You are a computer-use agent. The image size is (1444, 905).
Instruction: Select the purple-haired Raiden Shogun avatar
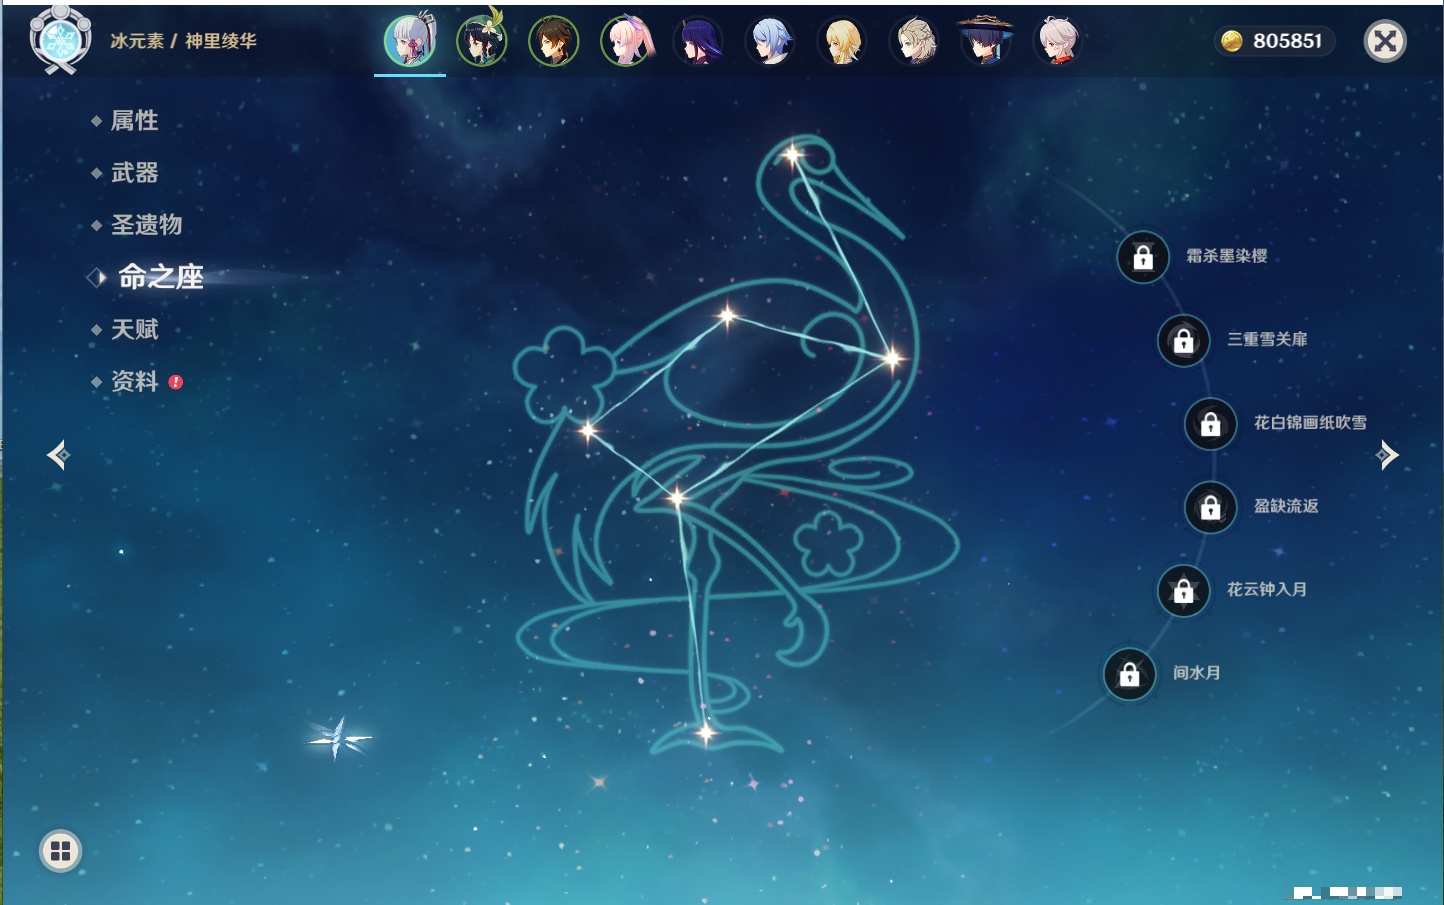(x=698, y=41)
